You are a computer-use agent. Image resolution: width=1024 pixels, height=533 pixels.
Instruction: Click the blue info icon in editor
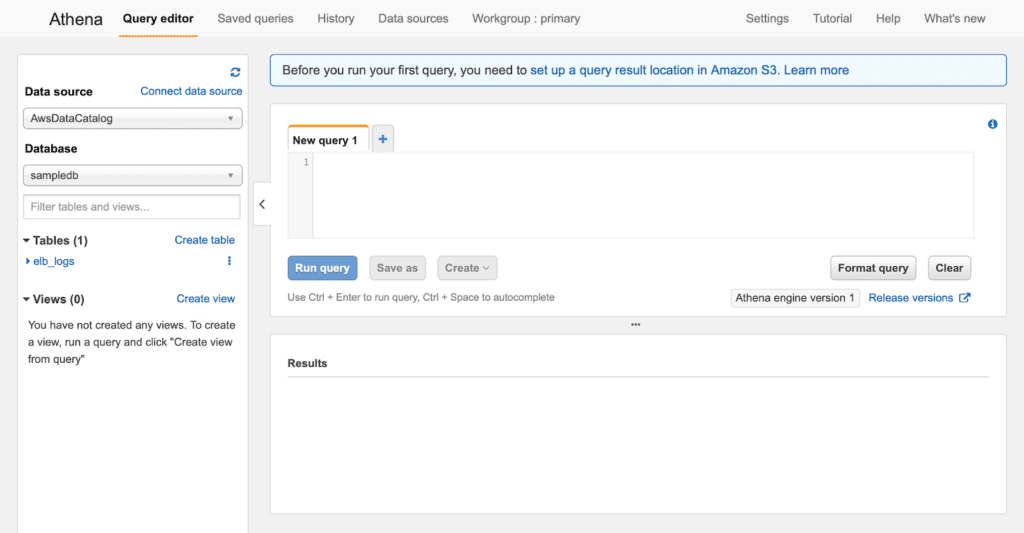point(992,124)
